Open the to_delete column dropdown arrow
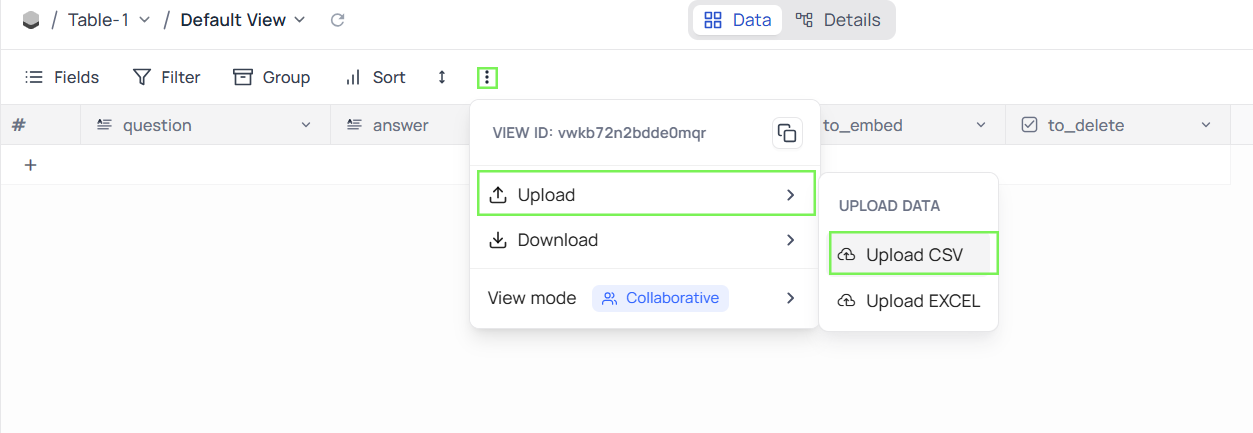 1207,125
